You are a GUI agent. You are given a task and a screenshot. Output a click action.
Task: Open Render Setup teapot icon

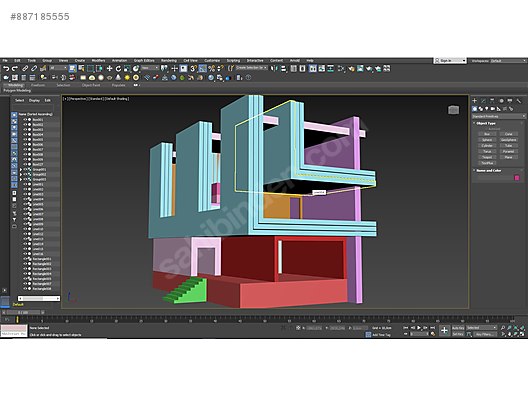click(351, 69)
